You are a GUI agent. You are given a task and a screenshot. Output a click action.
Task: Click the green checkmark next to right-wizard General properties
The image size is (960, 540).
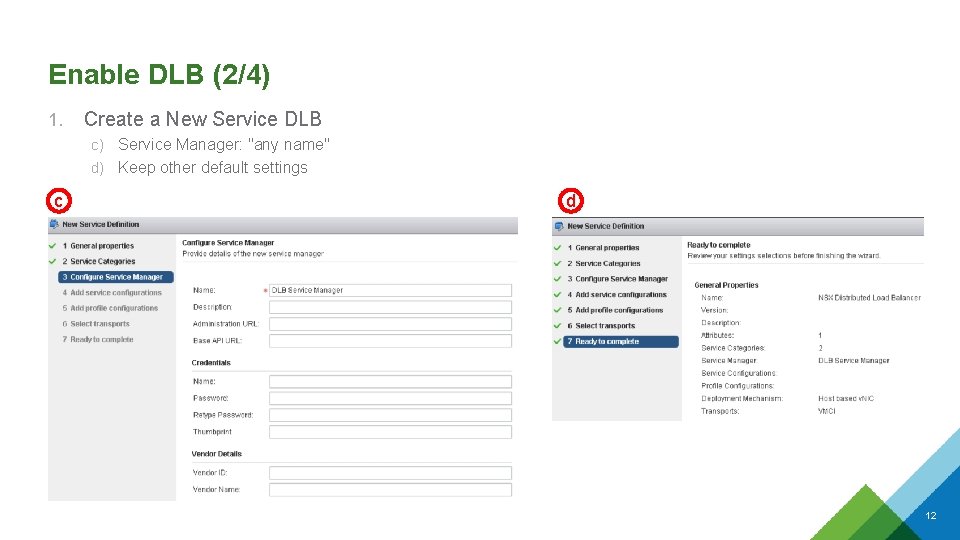[558, 248]
